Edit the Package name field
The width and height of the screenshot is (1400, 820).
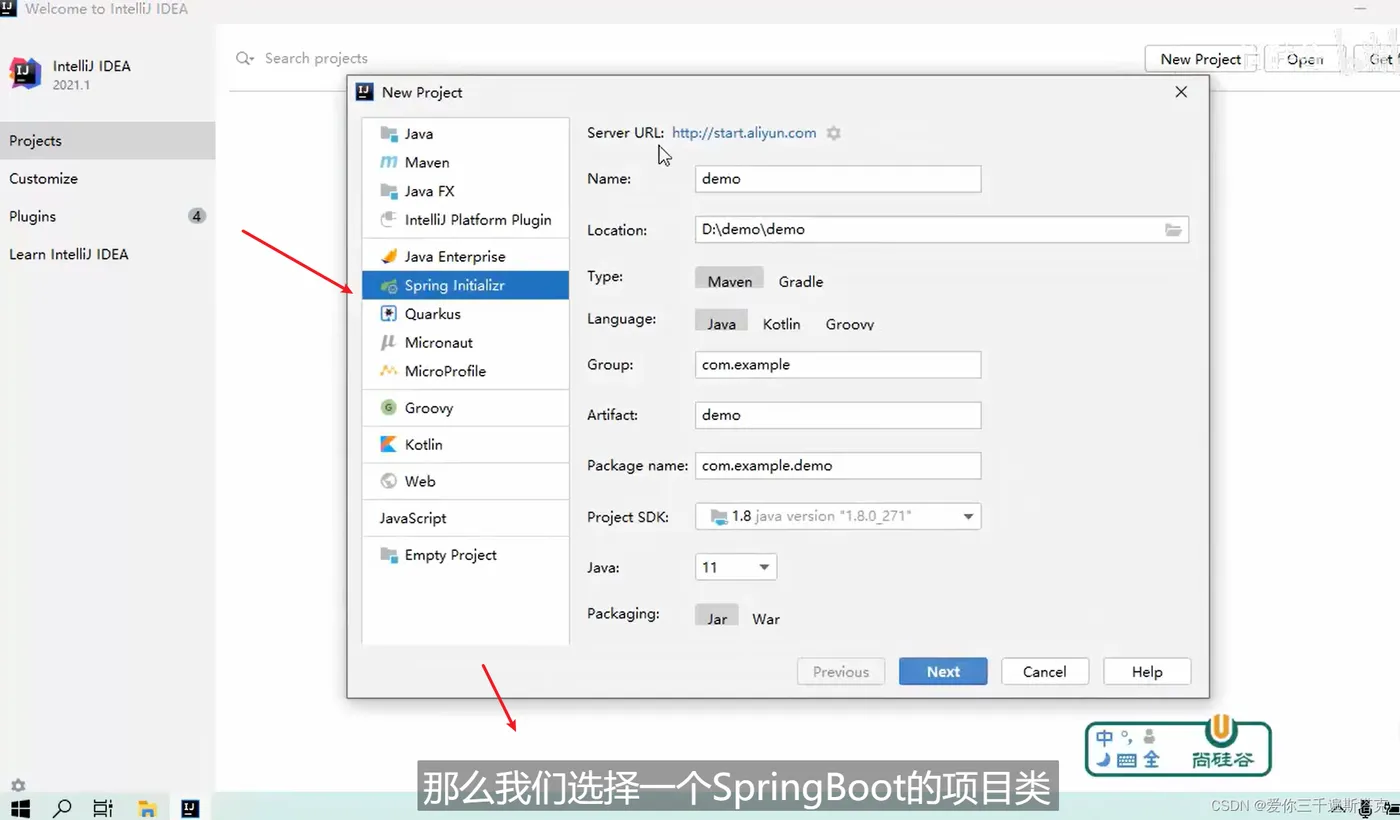(x=838, y=466)
